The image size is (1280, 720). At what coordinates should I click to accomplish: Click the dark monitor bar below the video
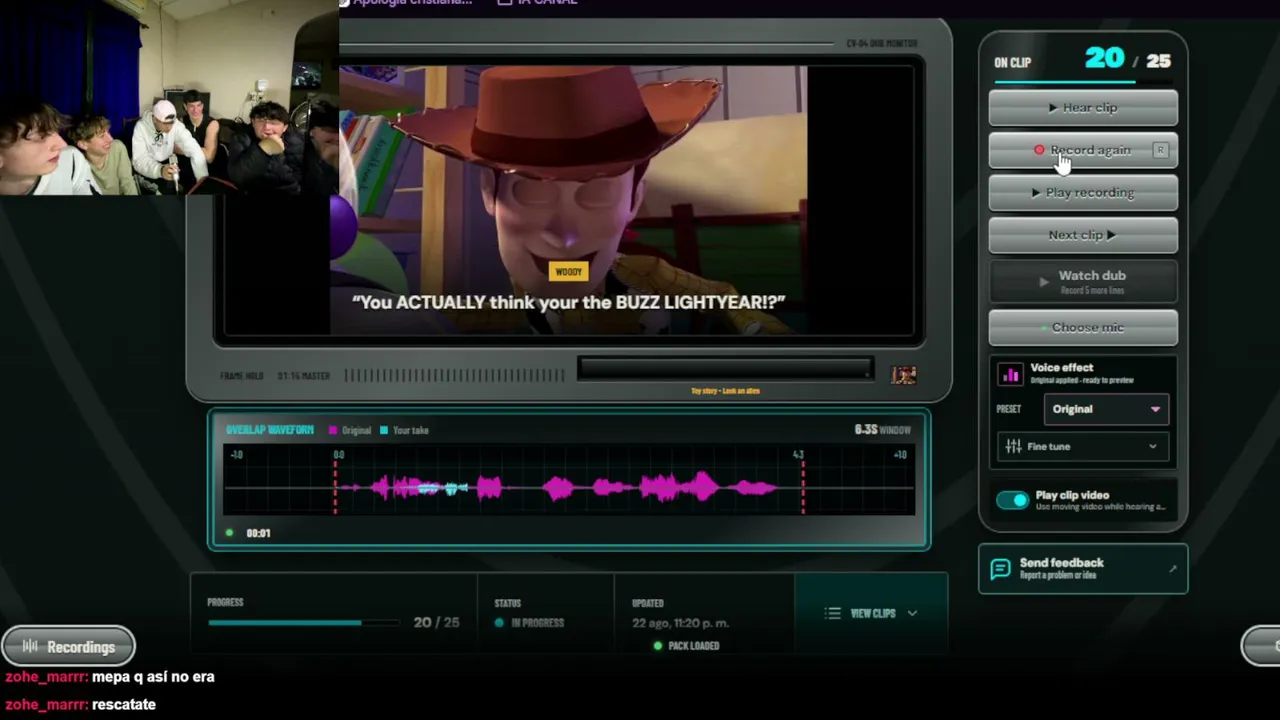725,369
